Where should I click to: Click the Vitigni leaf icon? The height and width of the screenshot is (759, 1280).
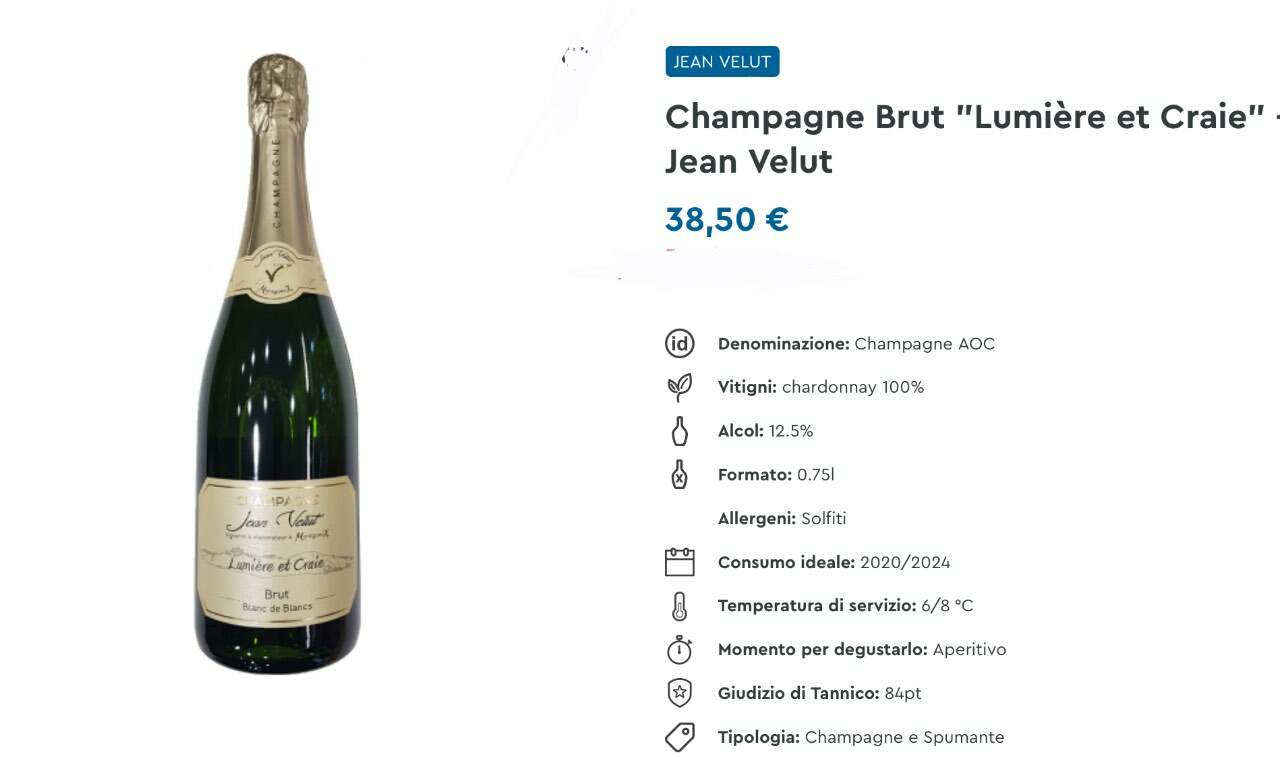[x=680, y=387]
